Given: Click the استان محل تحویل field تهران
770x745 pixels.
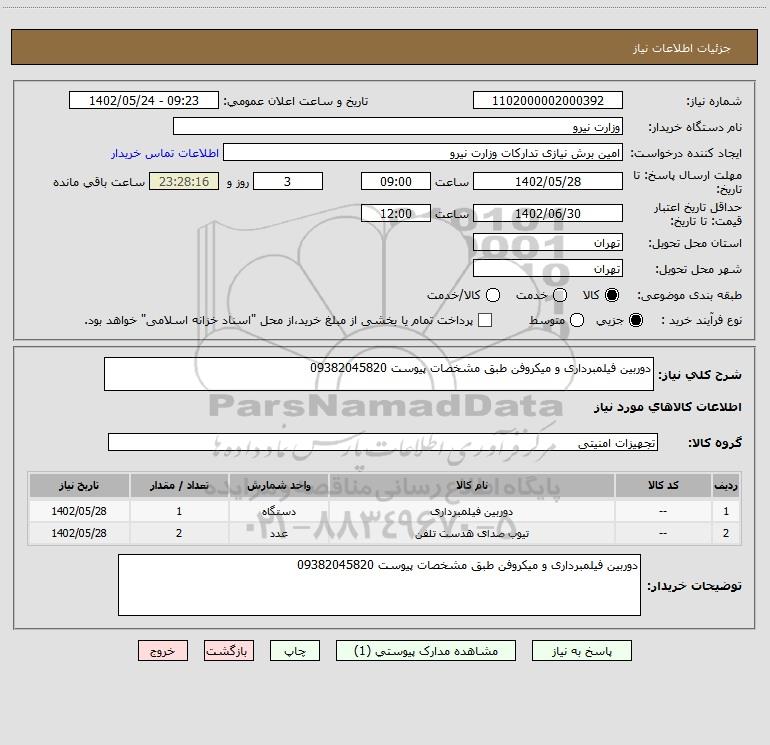Looking at the screenshot, I should click(548, 242).
